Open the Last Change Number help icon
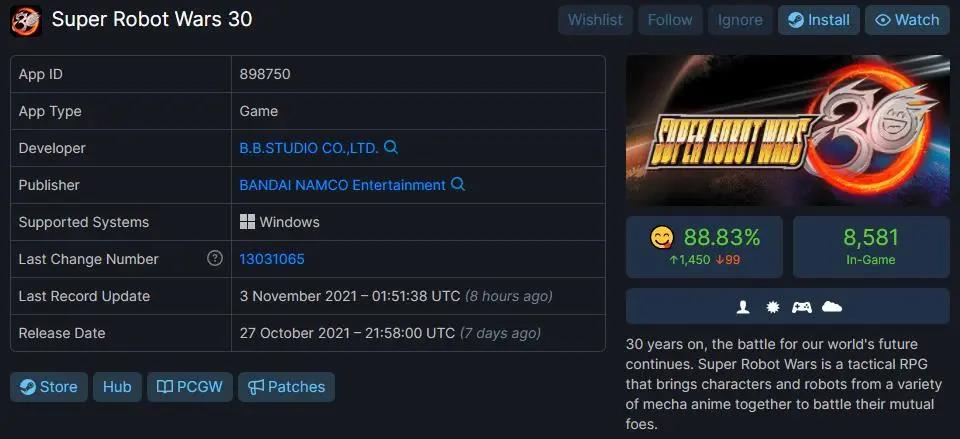The image size is (960, 439). pyautogui.click(x=215, y=258)
